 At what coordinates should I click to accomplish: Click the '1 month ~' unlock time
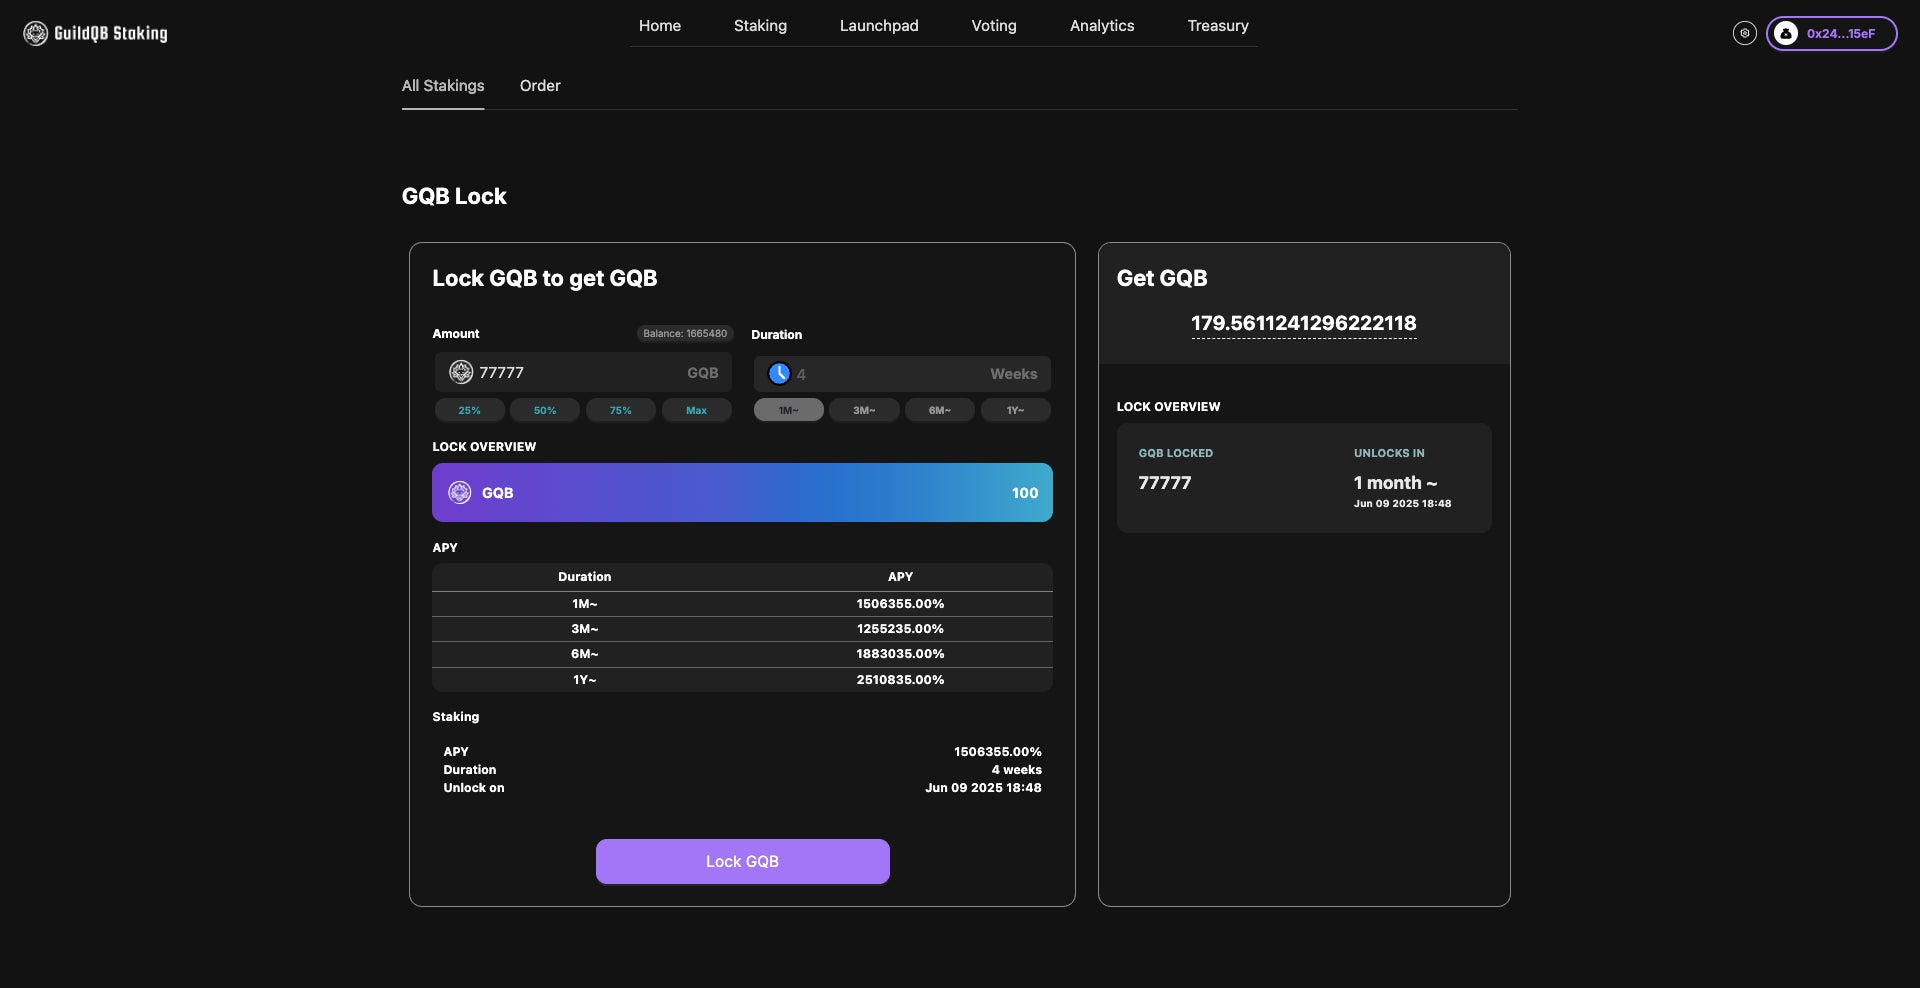pyautogui.click(x=1396, y=483)
